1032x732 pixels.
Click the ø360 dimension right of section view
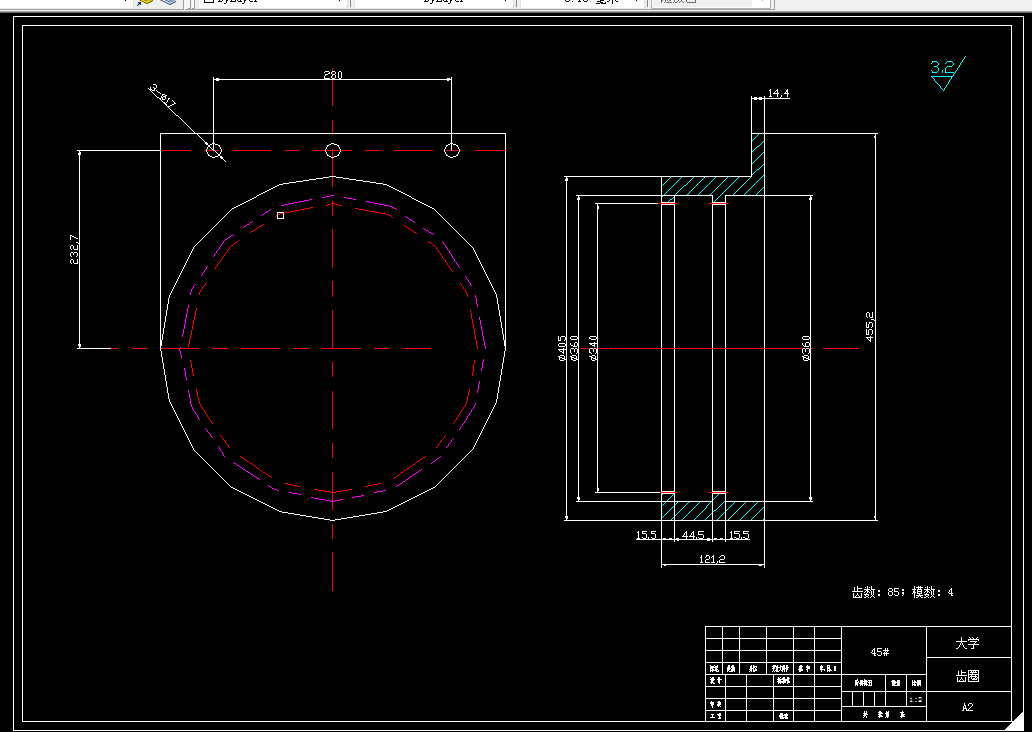(806, 348)
